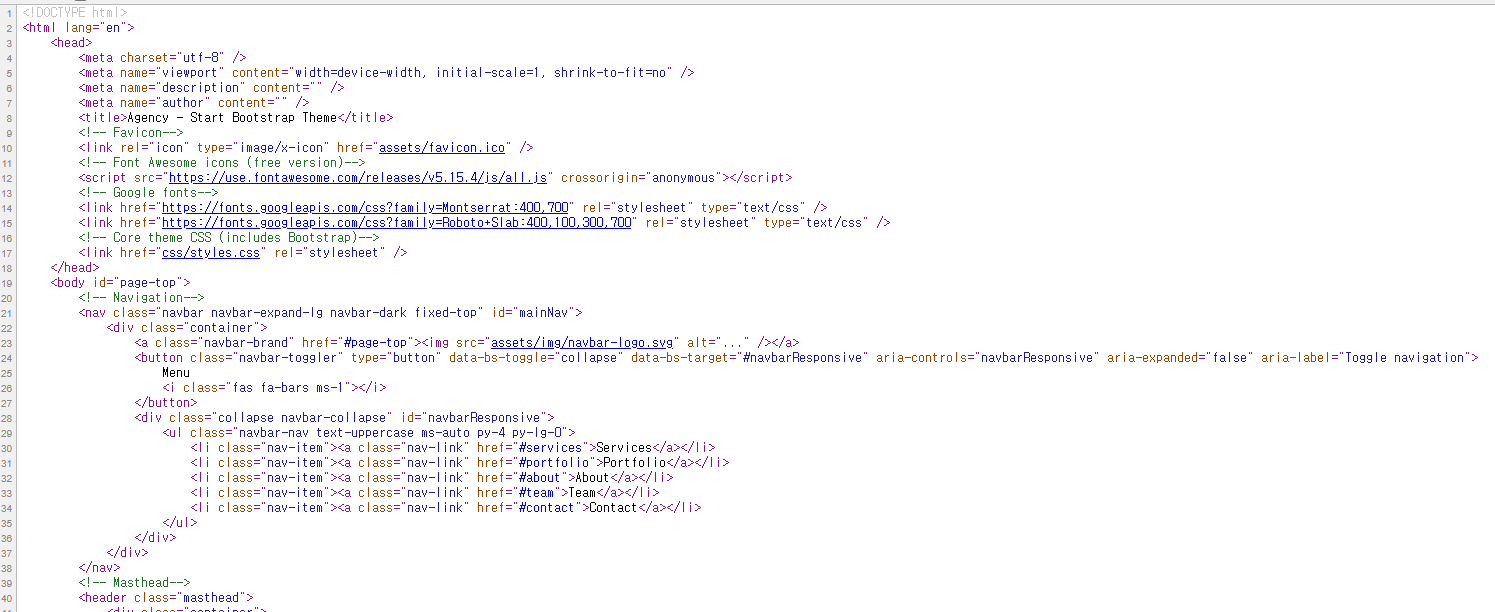Click line number 40 in the gutter
This screenshot has height=612, width=1495.
8,598
